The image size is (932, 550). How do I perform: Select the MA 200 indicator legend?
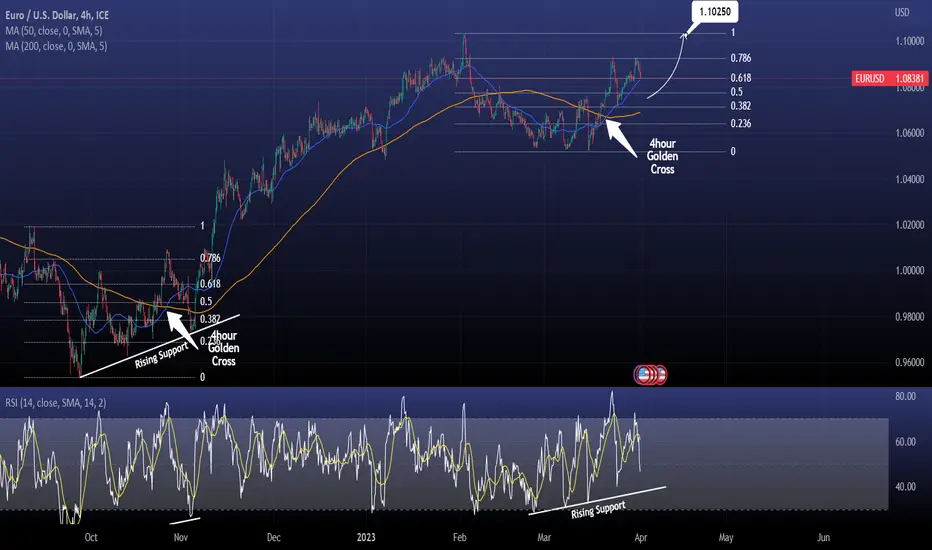point(56,46)
